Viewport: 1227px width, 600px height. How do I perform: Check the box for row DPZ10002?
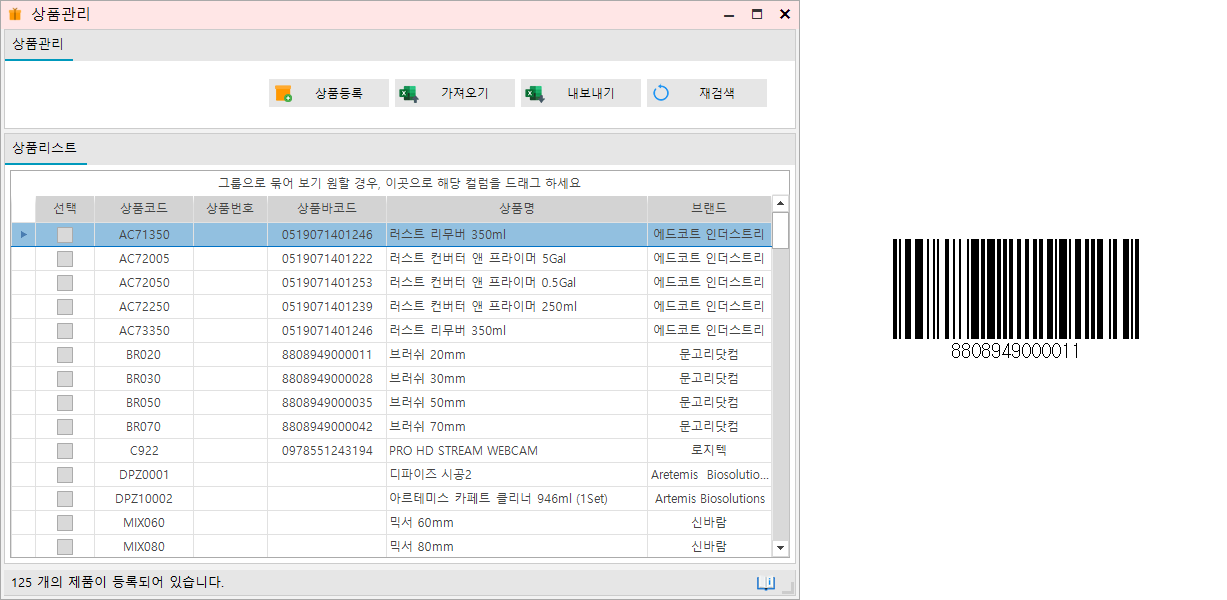65,499
